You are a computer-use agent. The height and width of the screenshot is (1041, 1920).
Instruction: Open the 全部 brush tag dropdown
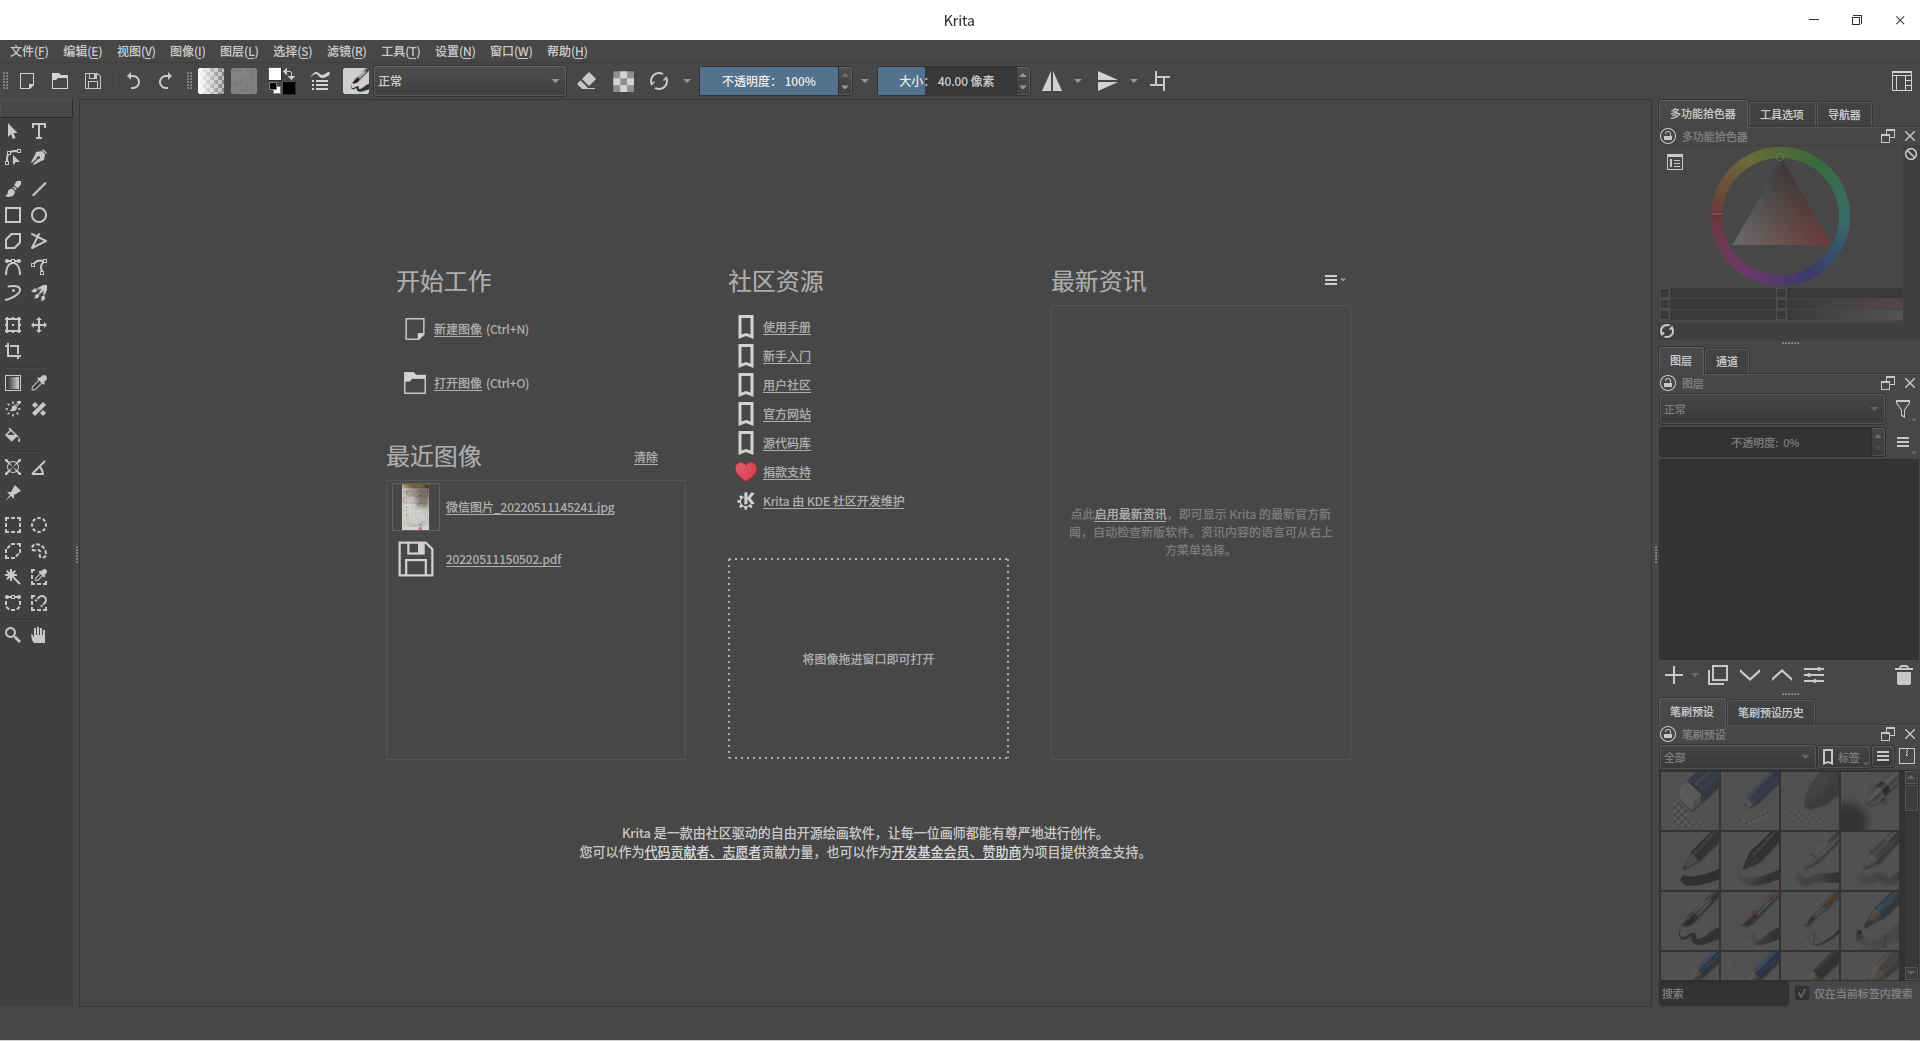point(1737,757)
